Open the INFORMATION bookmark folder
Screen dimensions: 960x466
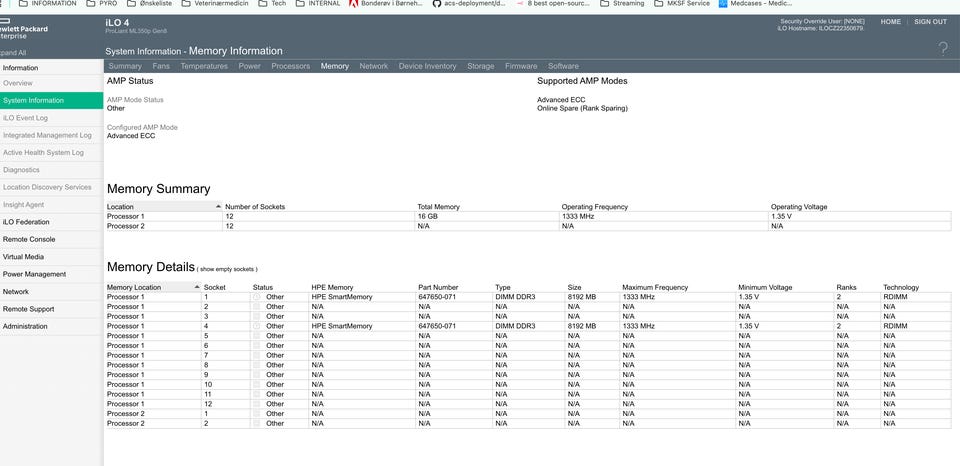pyautogui.click(x=48, y=4)
